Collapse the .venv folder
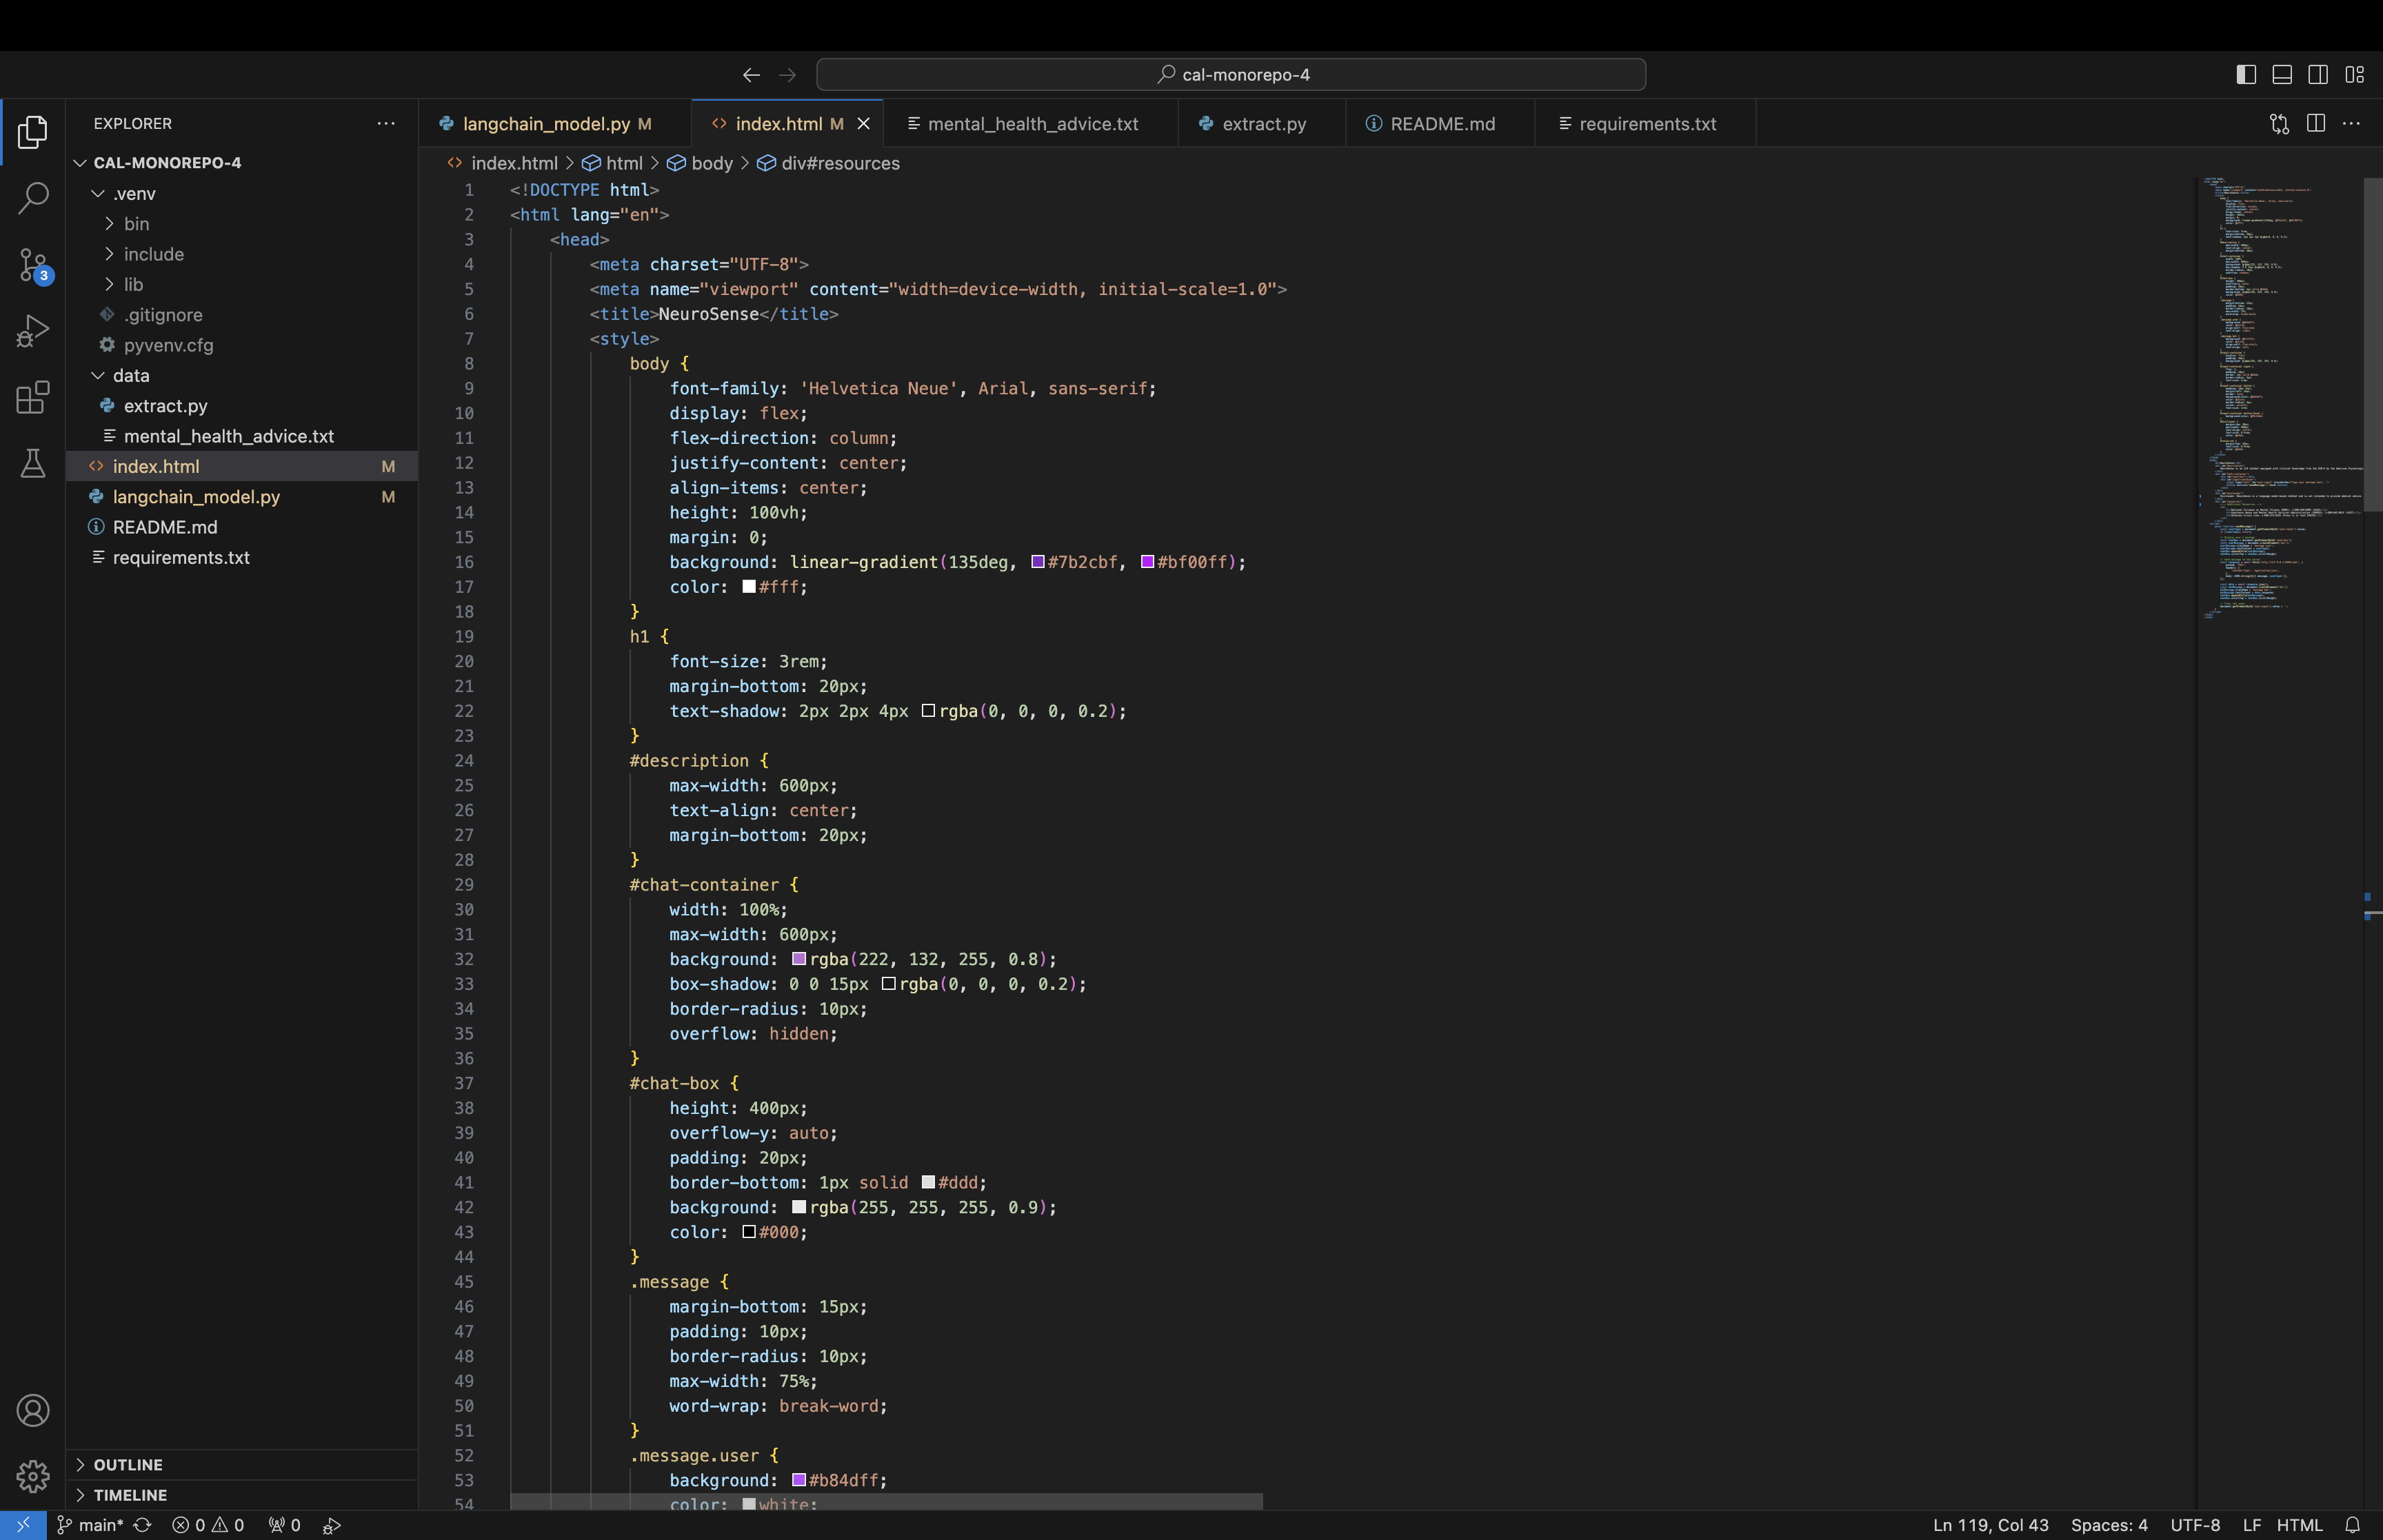The image size is (2383, 1540). [133, 193]
